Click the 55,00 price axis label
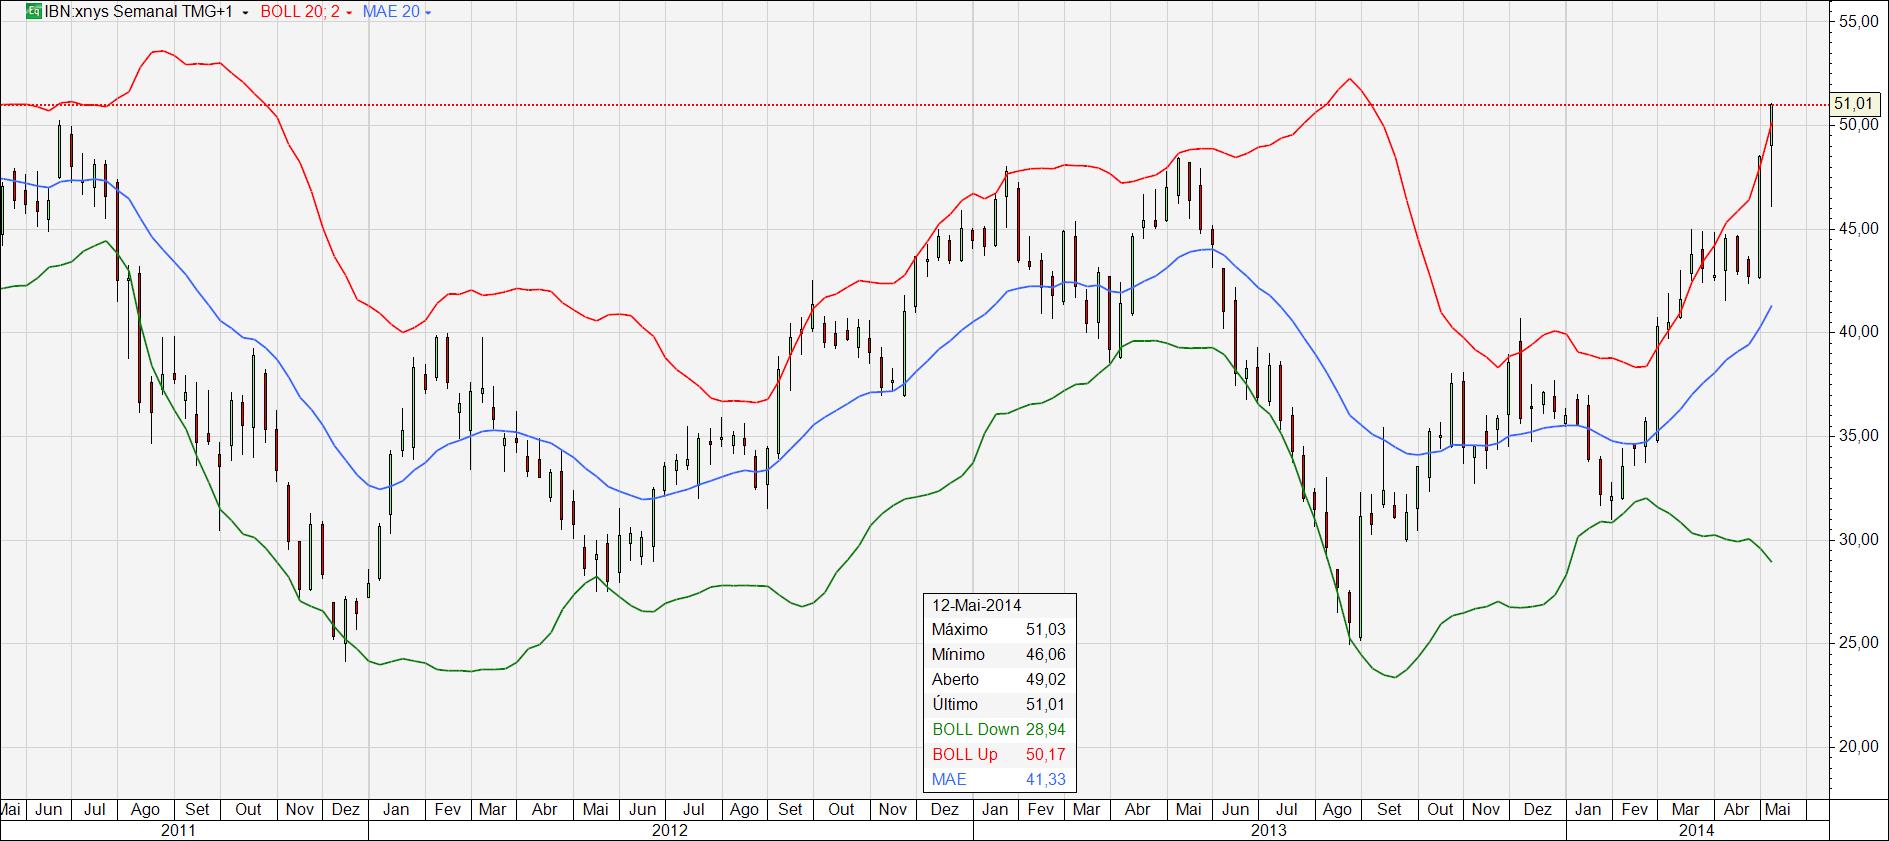 tap(1858, 21)
